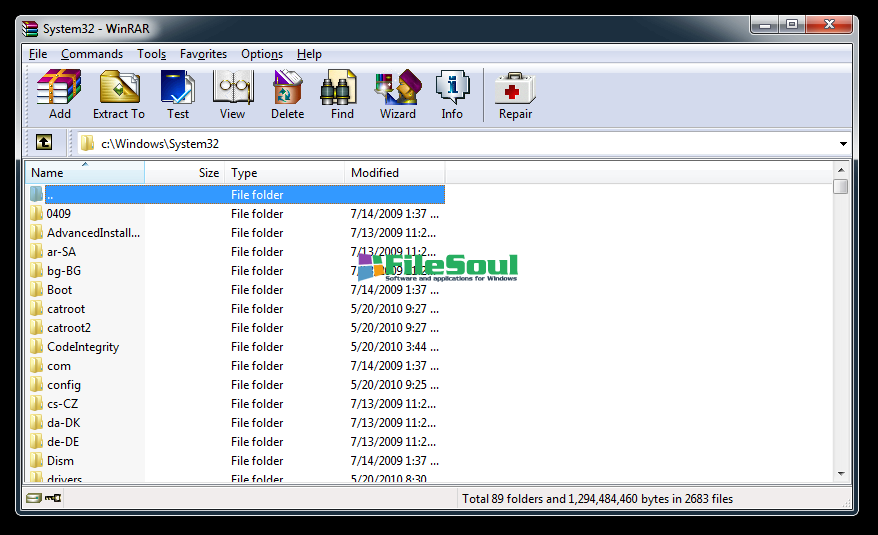
Task: Click the scrollbar up arrow
Action: (840, 170)
